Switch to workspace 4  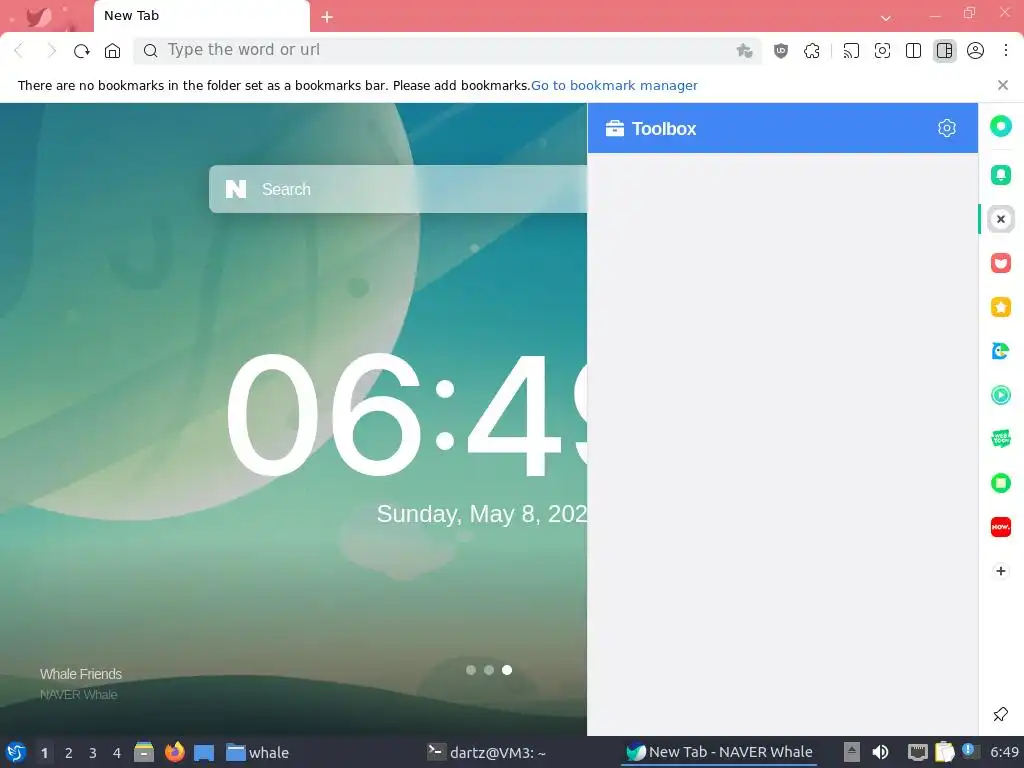coord(117,753)
